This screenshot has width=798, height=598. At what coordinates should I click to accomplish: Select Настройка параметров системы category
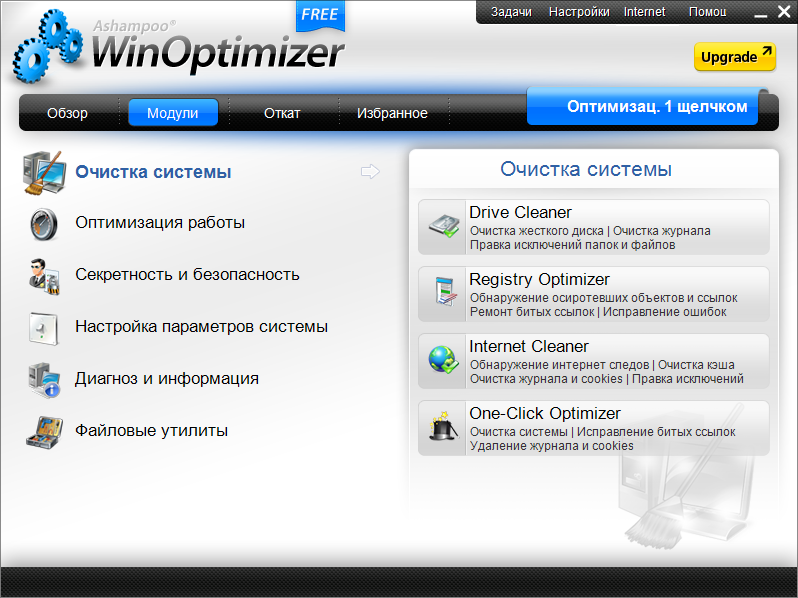click(x=202, y=326)
